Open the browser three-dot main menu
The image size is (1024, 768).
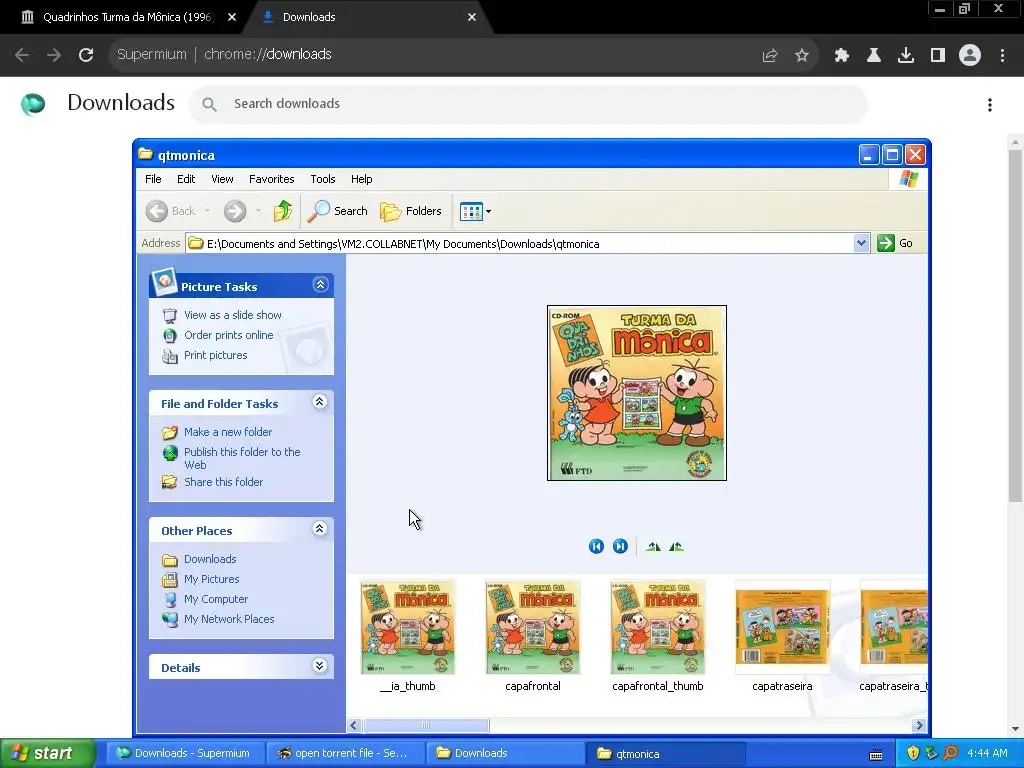[x=1002, y=55]
